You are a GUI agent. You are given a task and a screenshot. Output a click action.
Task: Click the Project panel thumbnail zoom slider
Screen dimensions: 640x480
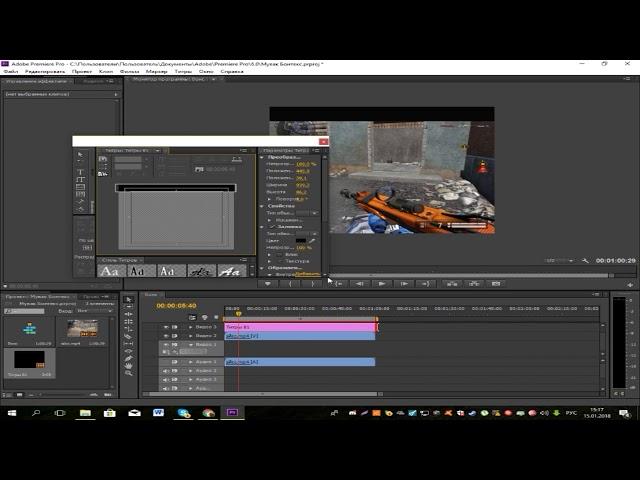(61, 395)
